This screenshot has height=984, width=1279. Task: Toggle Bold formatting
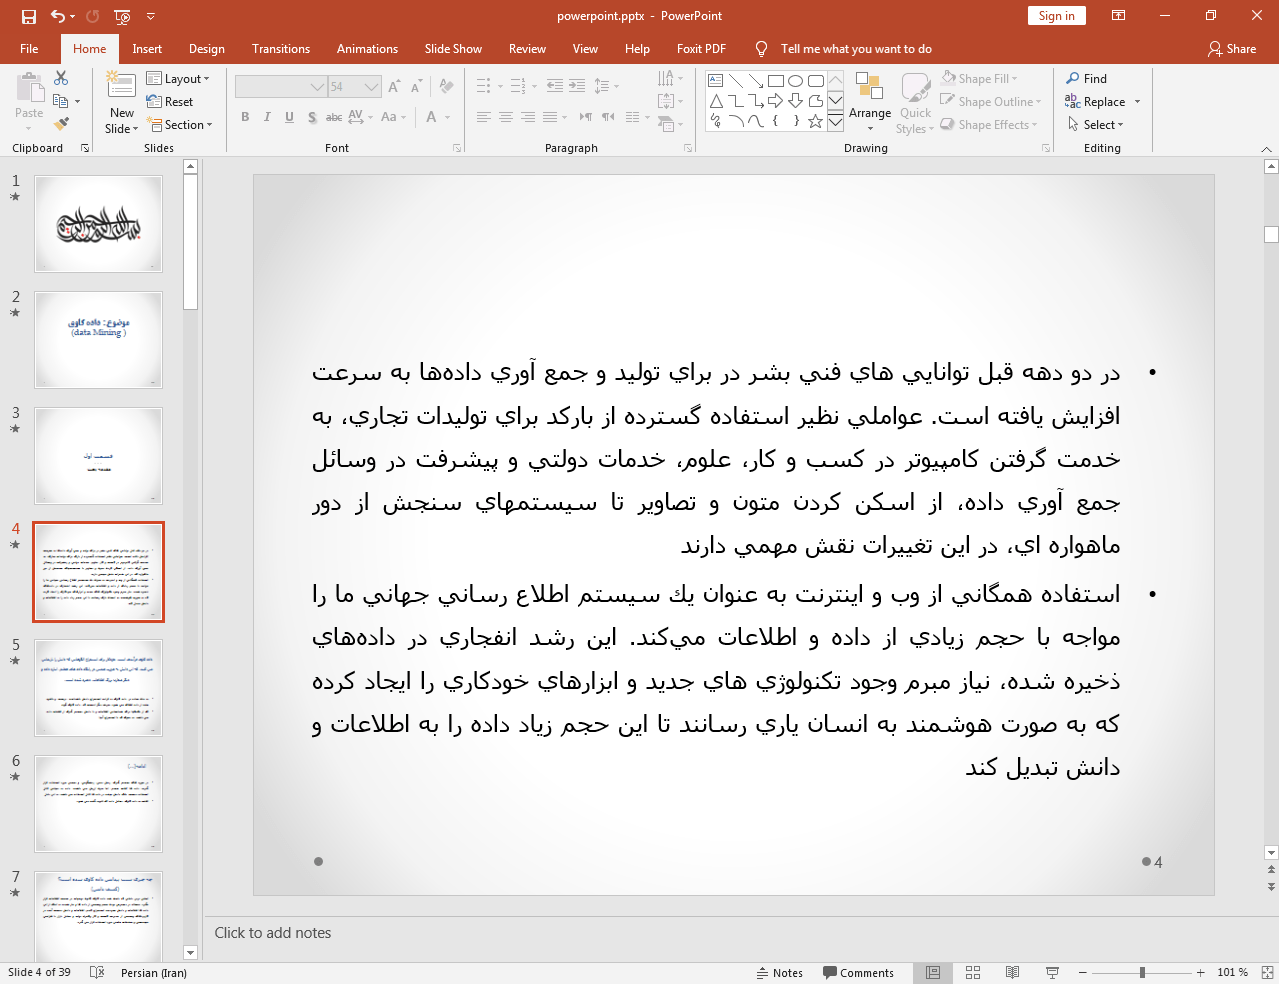245,117
